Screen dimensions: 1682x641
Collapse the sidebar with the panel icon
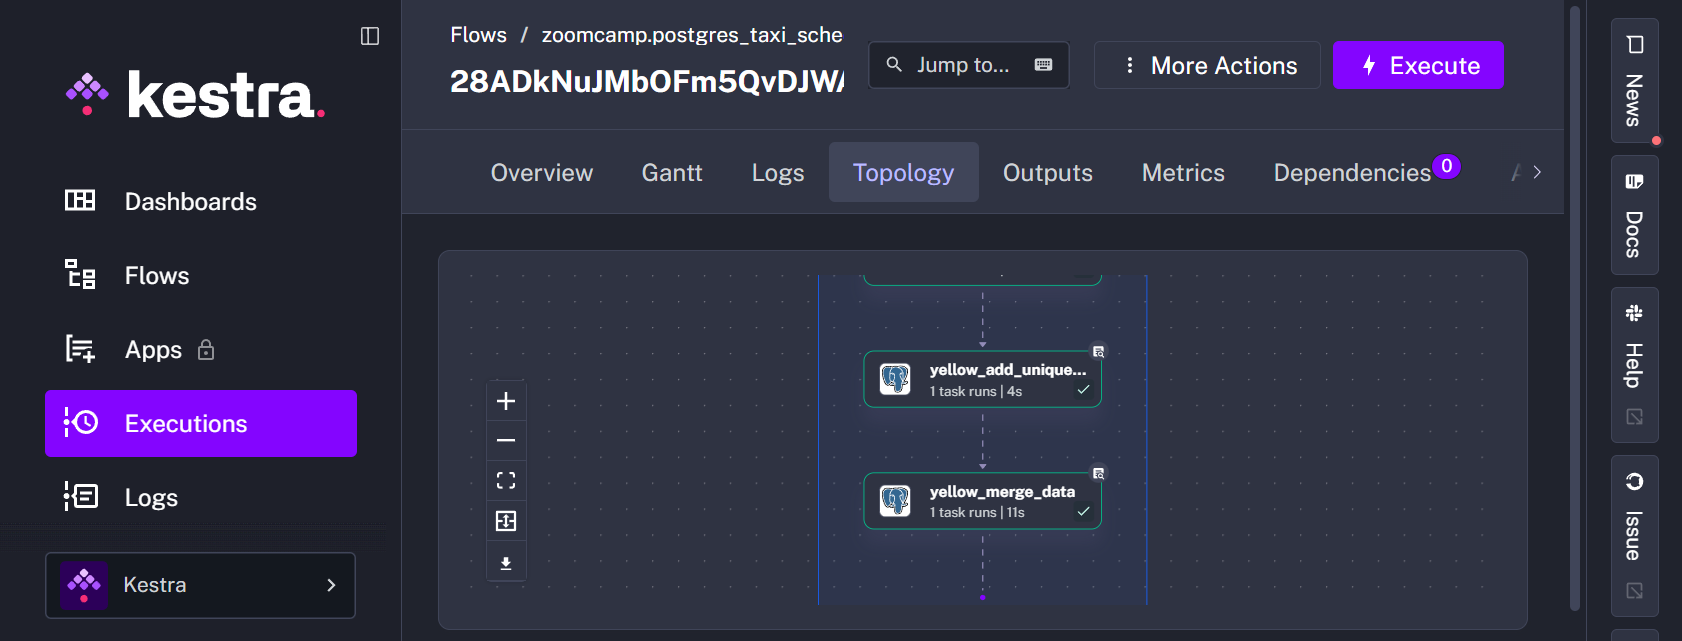click(370, 36)
